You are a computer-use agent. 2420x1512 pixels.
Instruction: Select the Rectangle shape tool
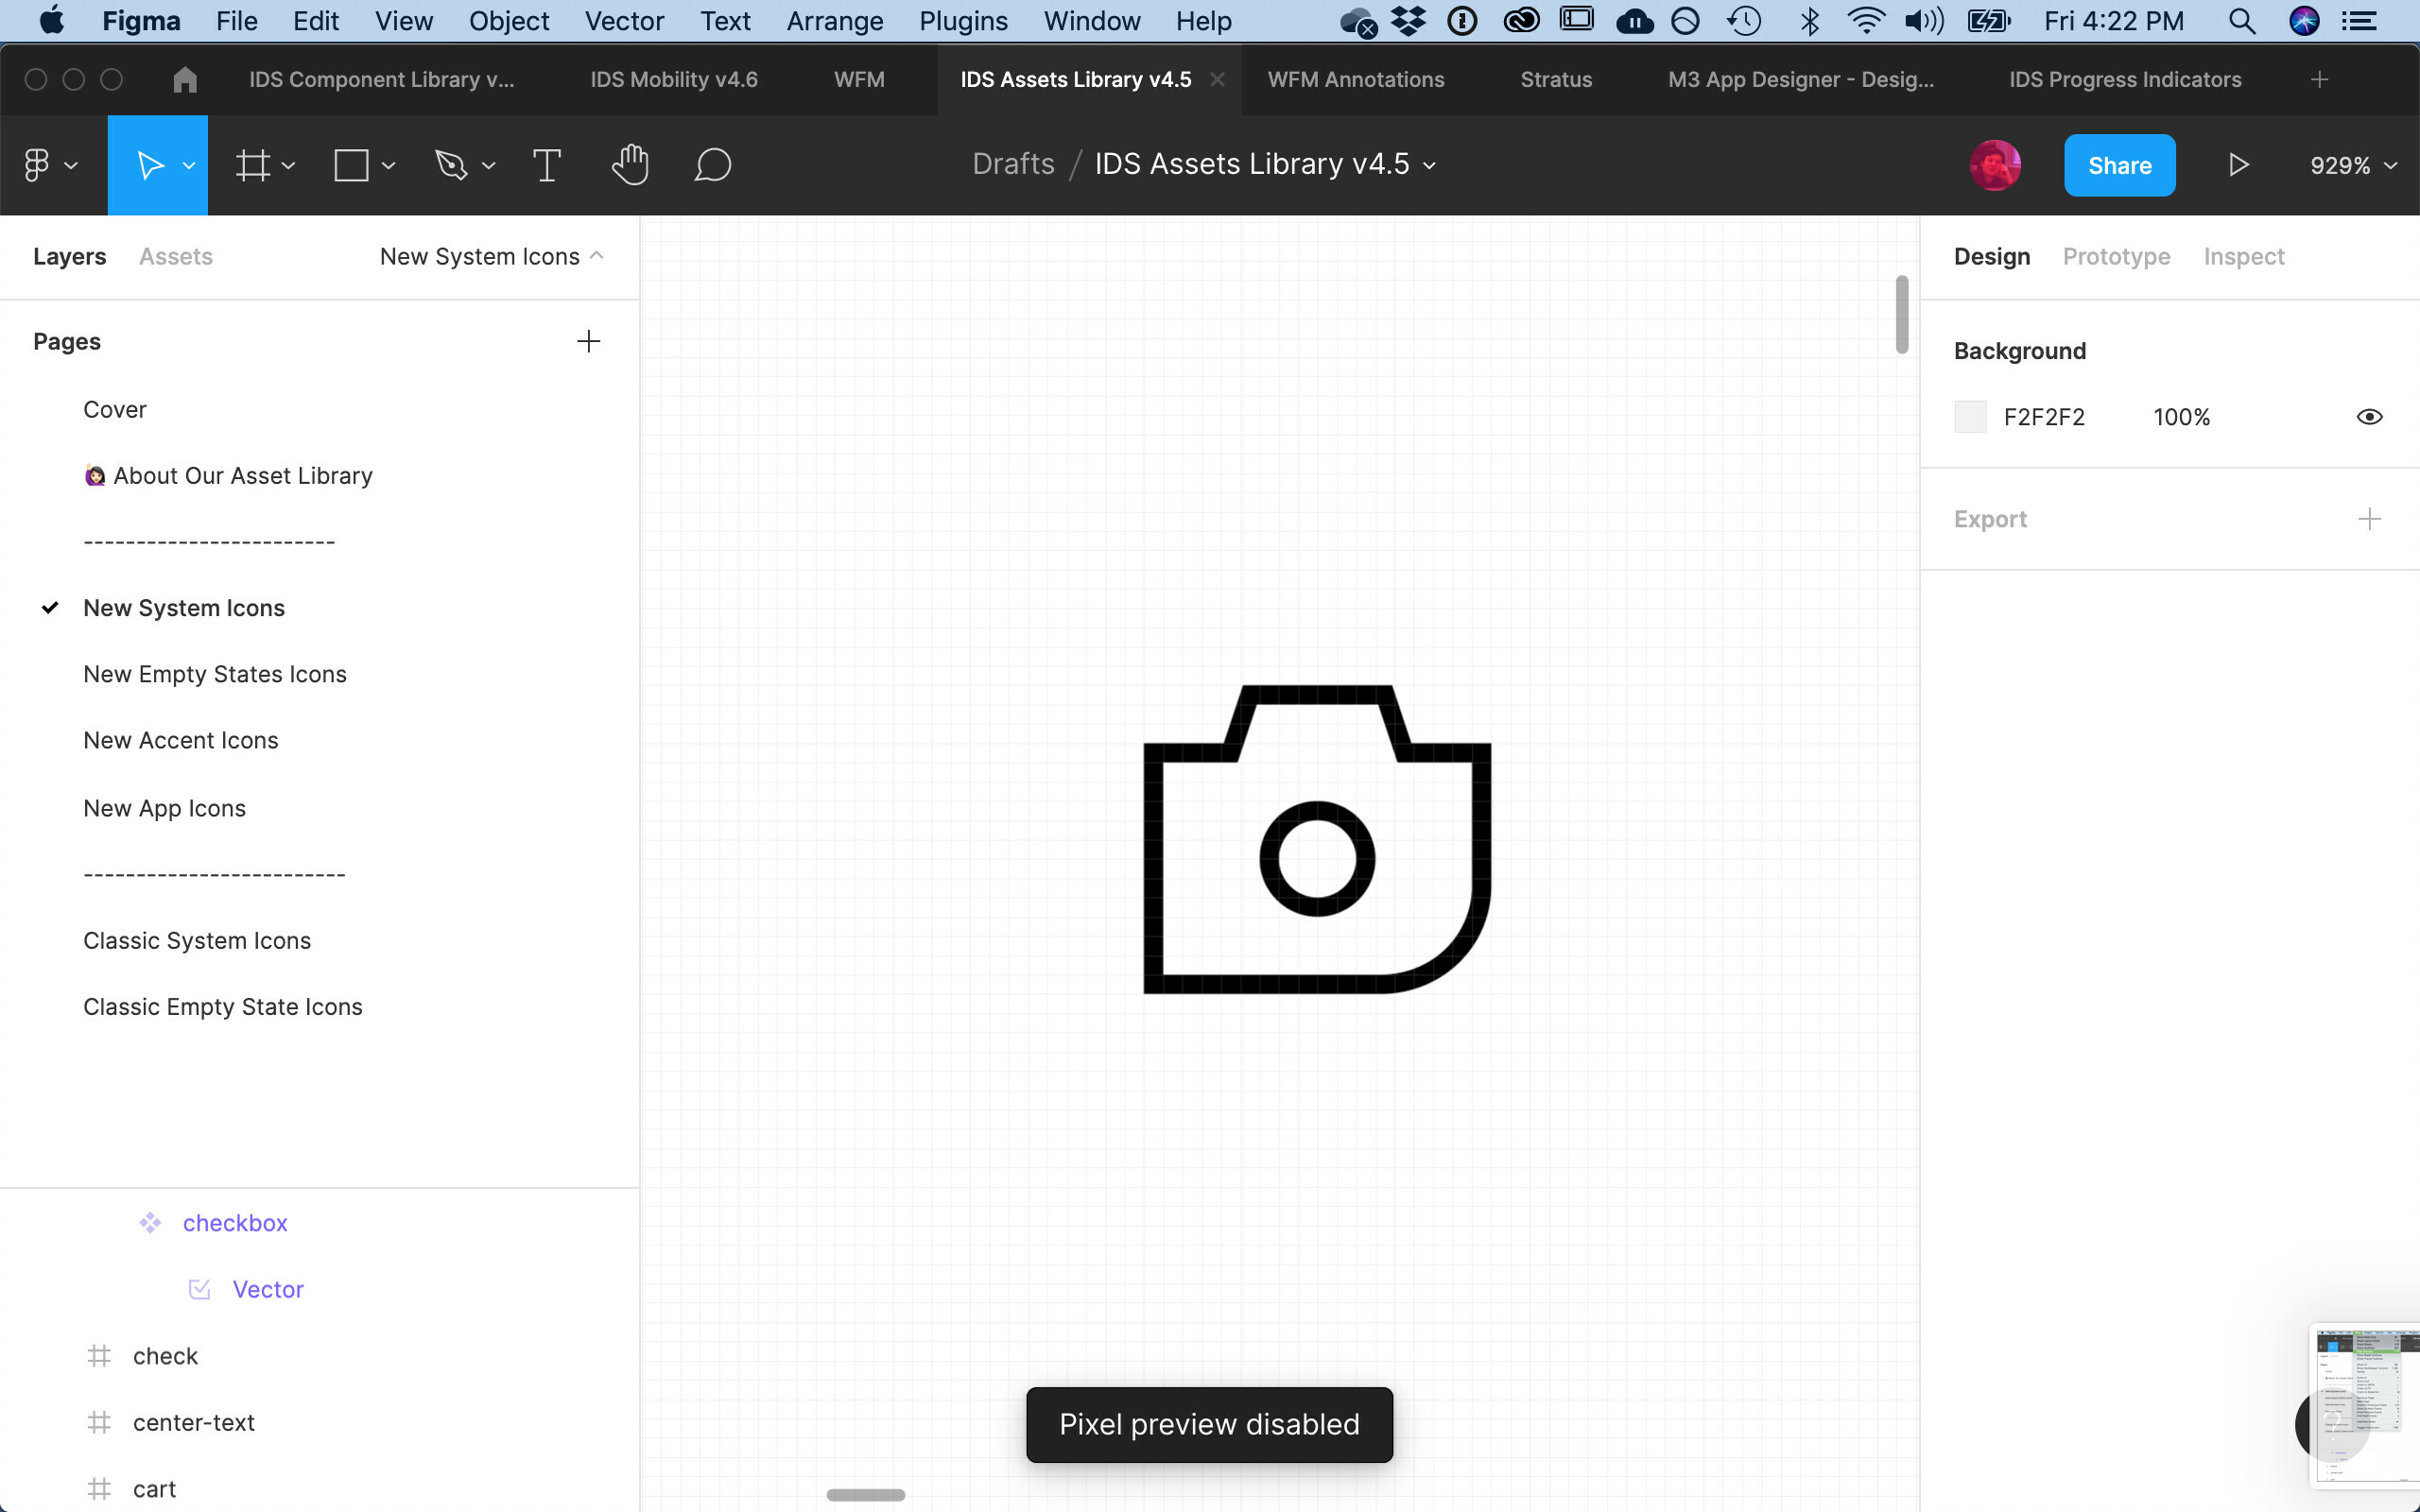point(351,165)
